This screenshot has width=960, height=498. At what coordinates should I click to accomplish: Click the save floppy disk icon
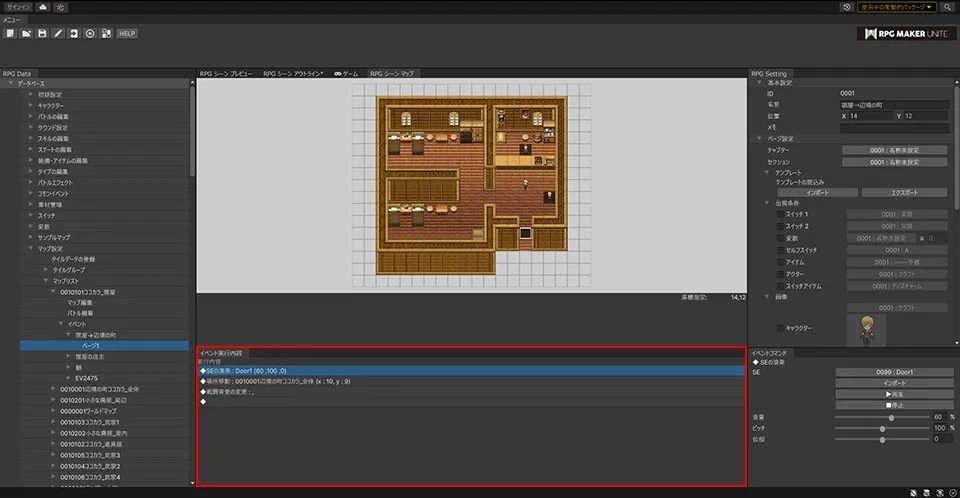42,33
